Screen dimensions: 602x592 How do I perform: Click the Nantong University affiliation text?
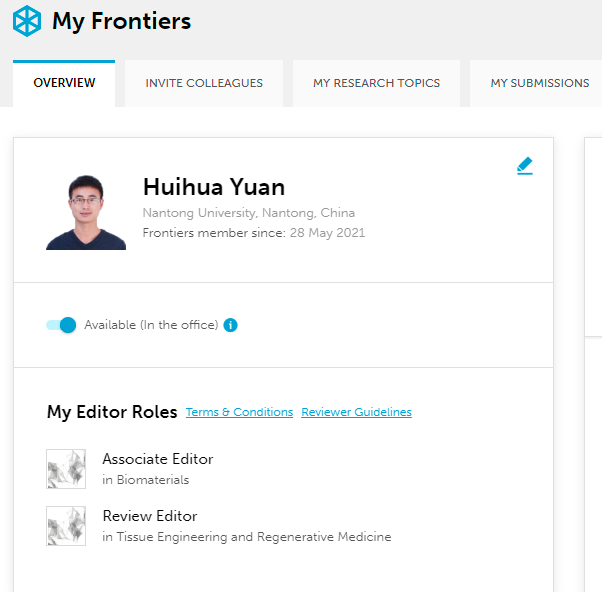(x=249, y=213)
